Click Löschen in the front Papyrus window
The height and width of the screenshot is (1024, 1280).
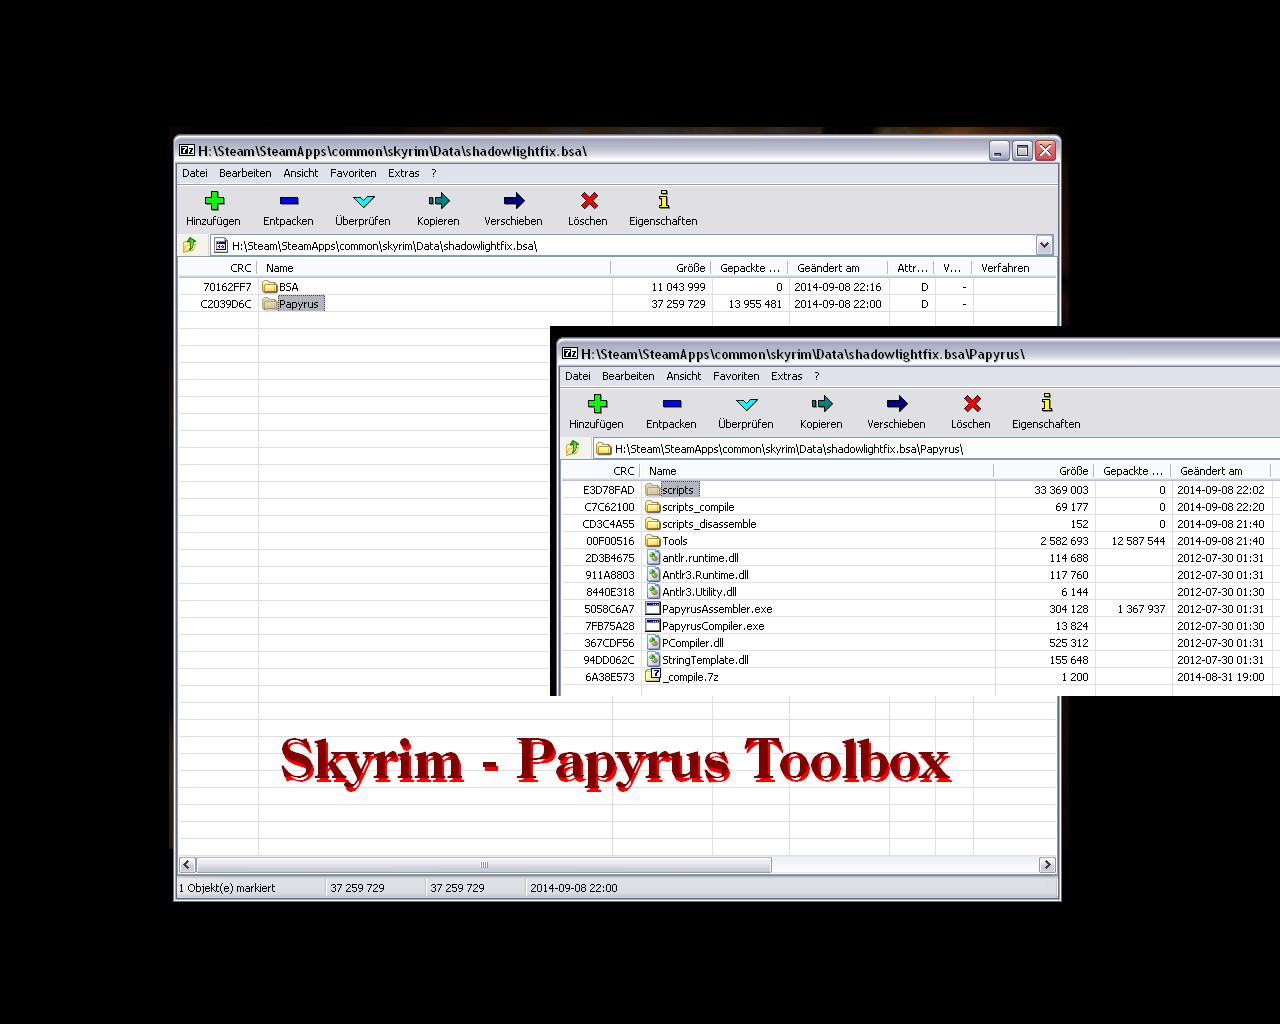(x=971, y=412)
